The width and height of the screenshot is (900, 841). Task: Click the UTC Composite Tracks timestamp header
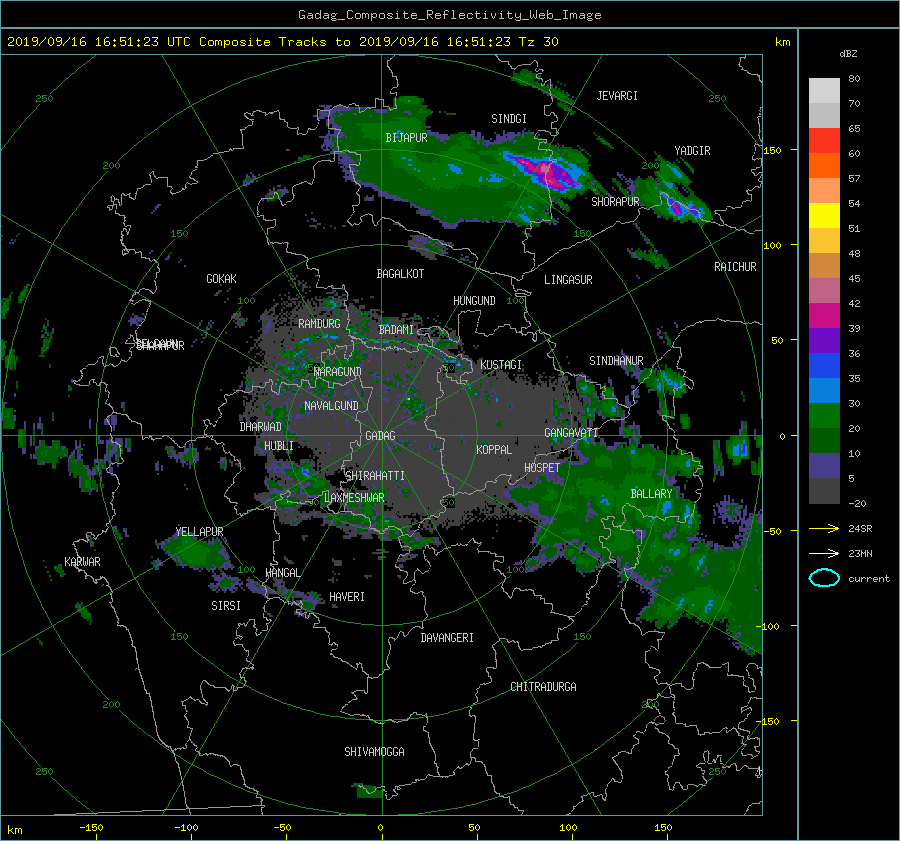coord(282,42)
